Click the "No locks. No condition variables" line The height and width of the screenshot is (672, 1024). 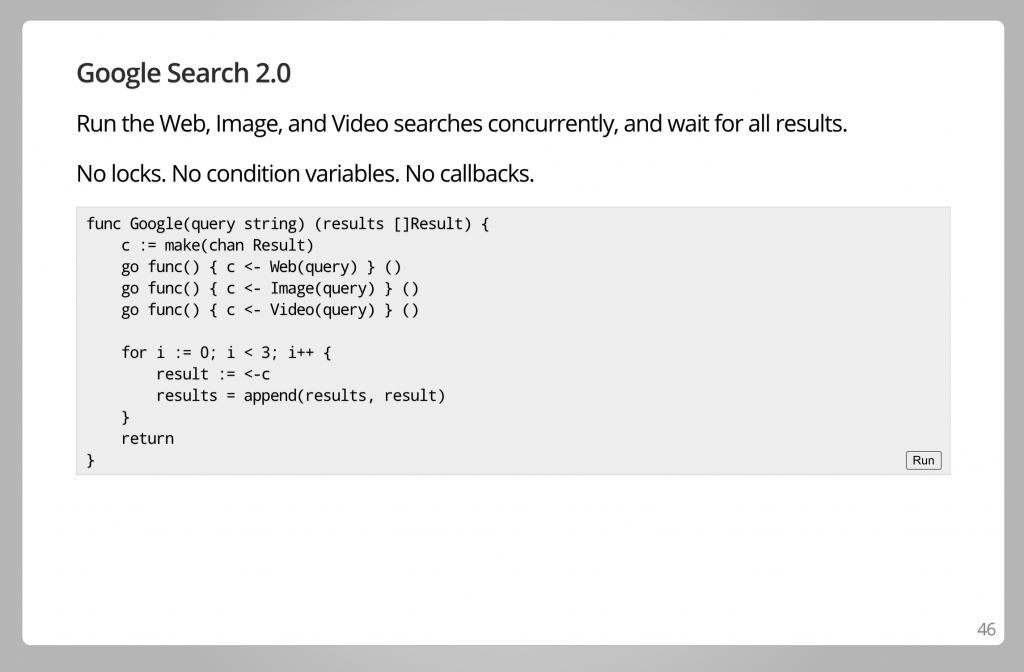tap(305, 174)
